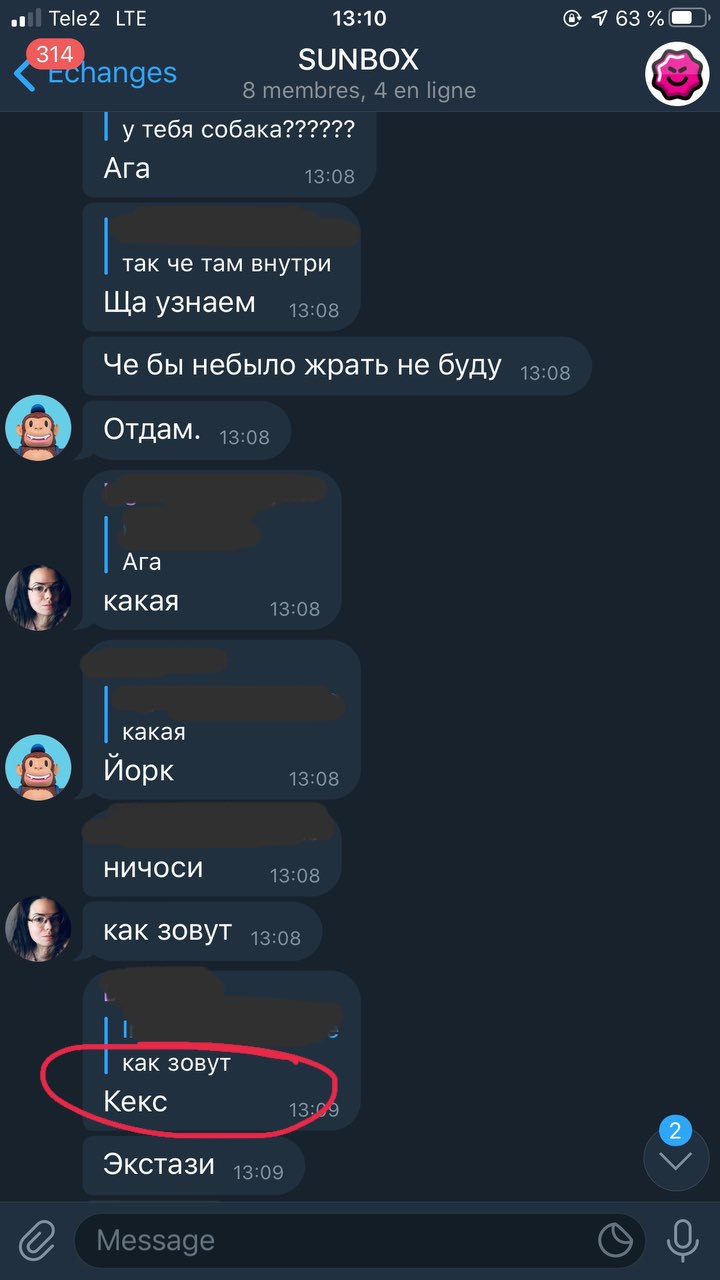This screenshot has width=720, height=1280.
Task: Jump to latest messages with down arrow
Action: (x=676, y=1162)
